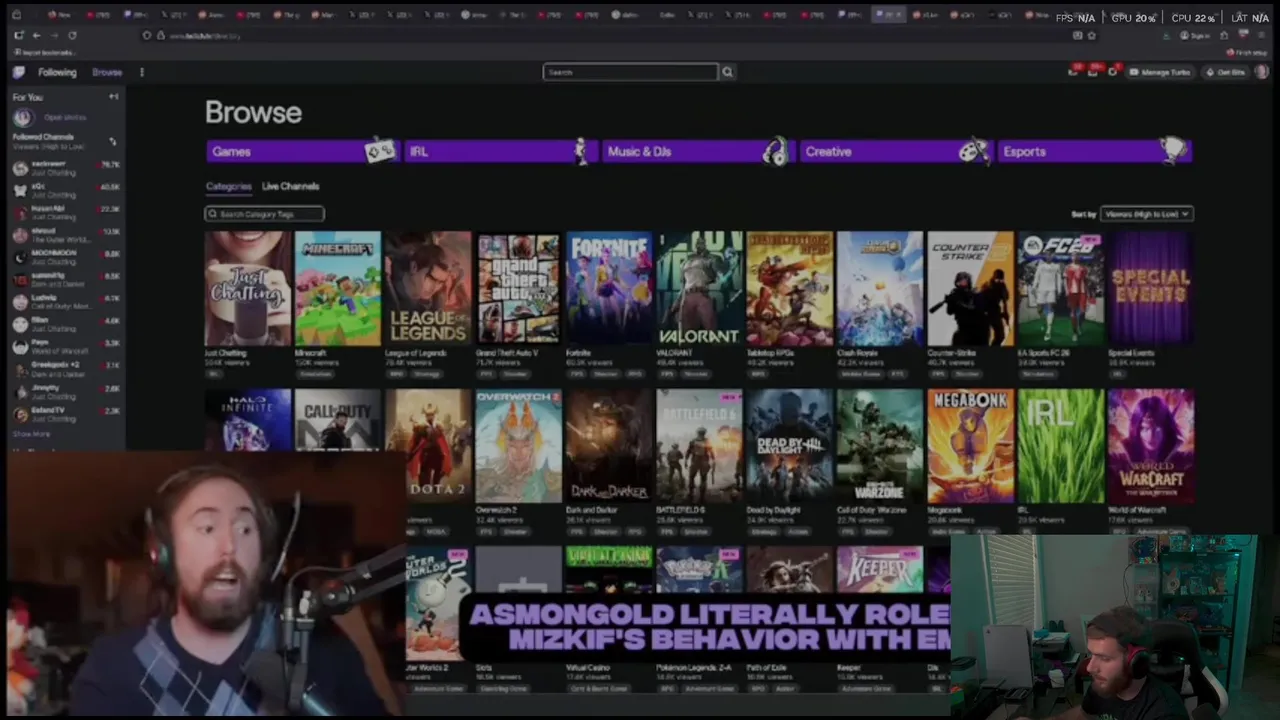The height and width of the screenshot is (720, 1280).
Task: Open HasanAbi channel in the sidebar
Action: pos(65,212)
